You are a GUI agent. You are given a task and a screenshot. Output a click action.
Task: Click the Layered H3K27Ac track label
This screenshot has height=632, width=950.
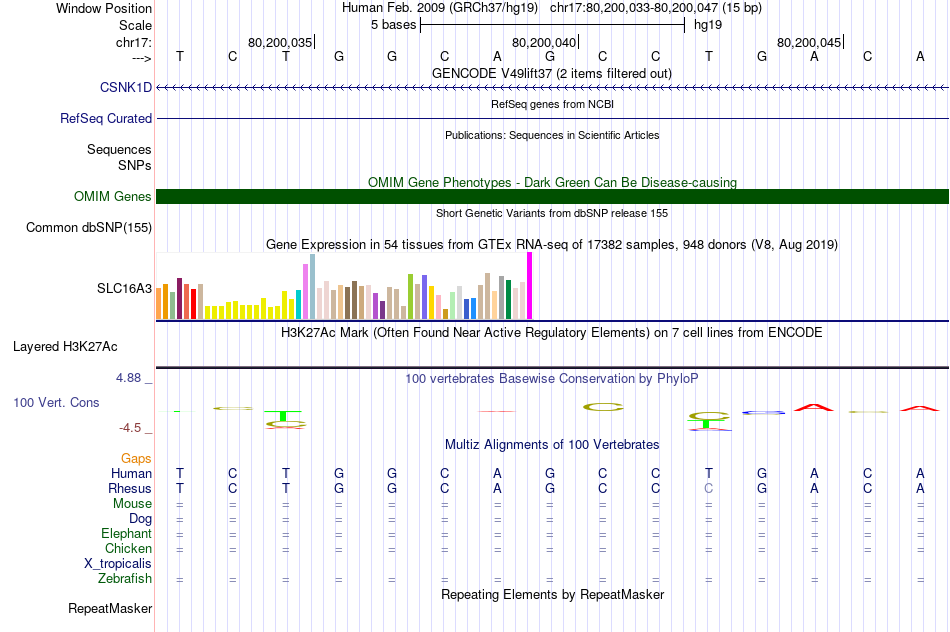tap(65, 347)
